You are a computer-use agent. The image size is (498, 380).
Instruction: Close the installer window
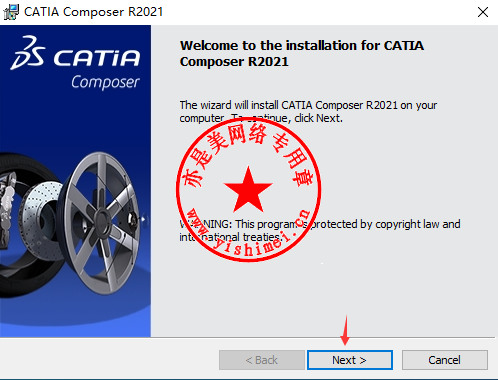(483, 12)
